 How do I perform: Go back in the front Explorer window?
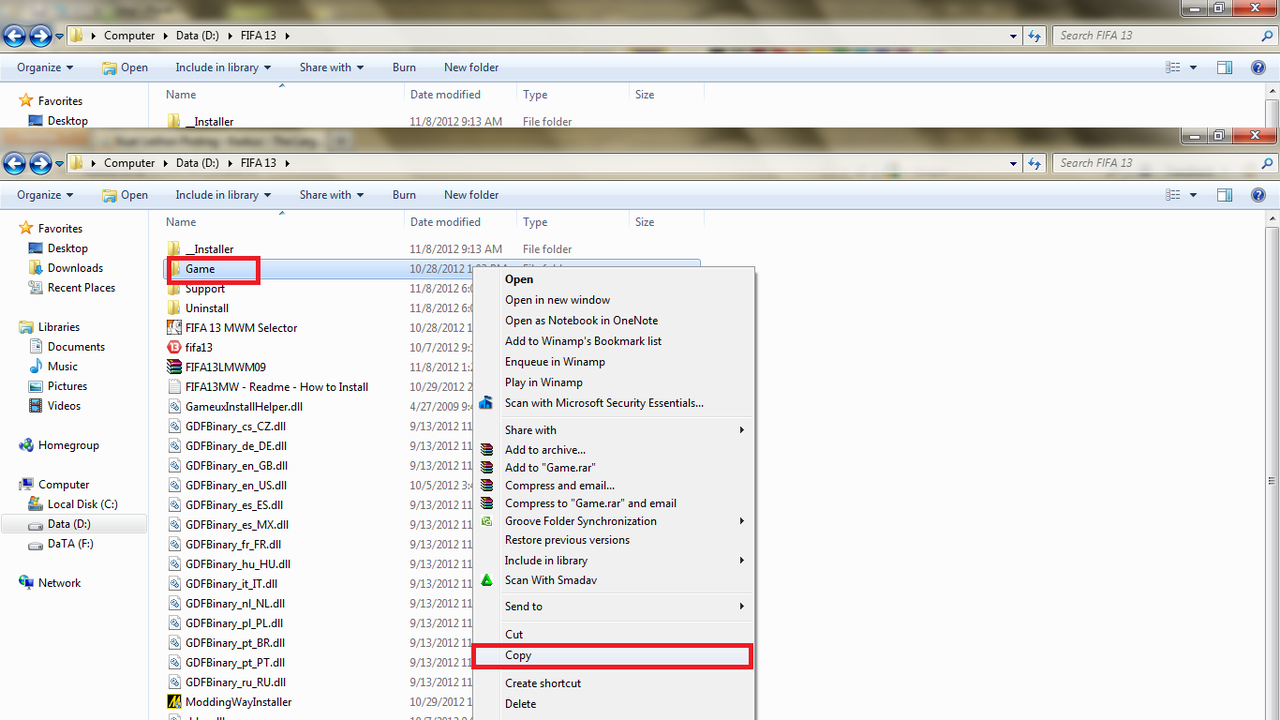tap(15, 163)
